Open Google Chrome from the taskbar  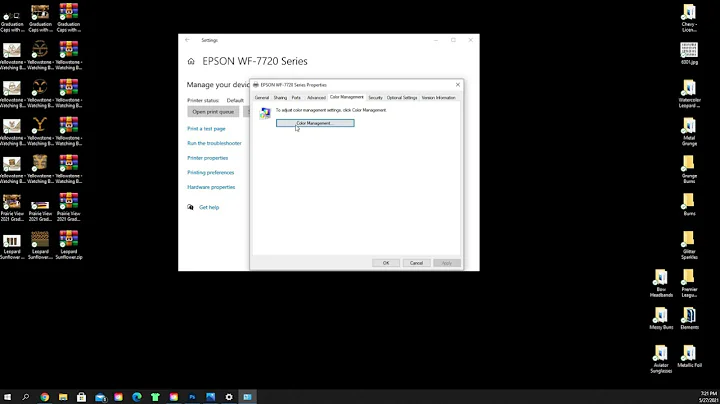point(45,397)
